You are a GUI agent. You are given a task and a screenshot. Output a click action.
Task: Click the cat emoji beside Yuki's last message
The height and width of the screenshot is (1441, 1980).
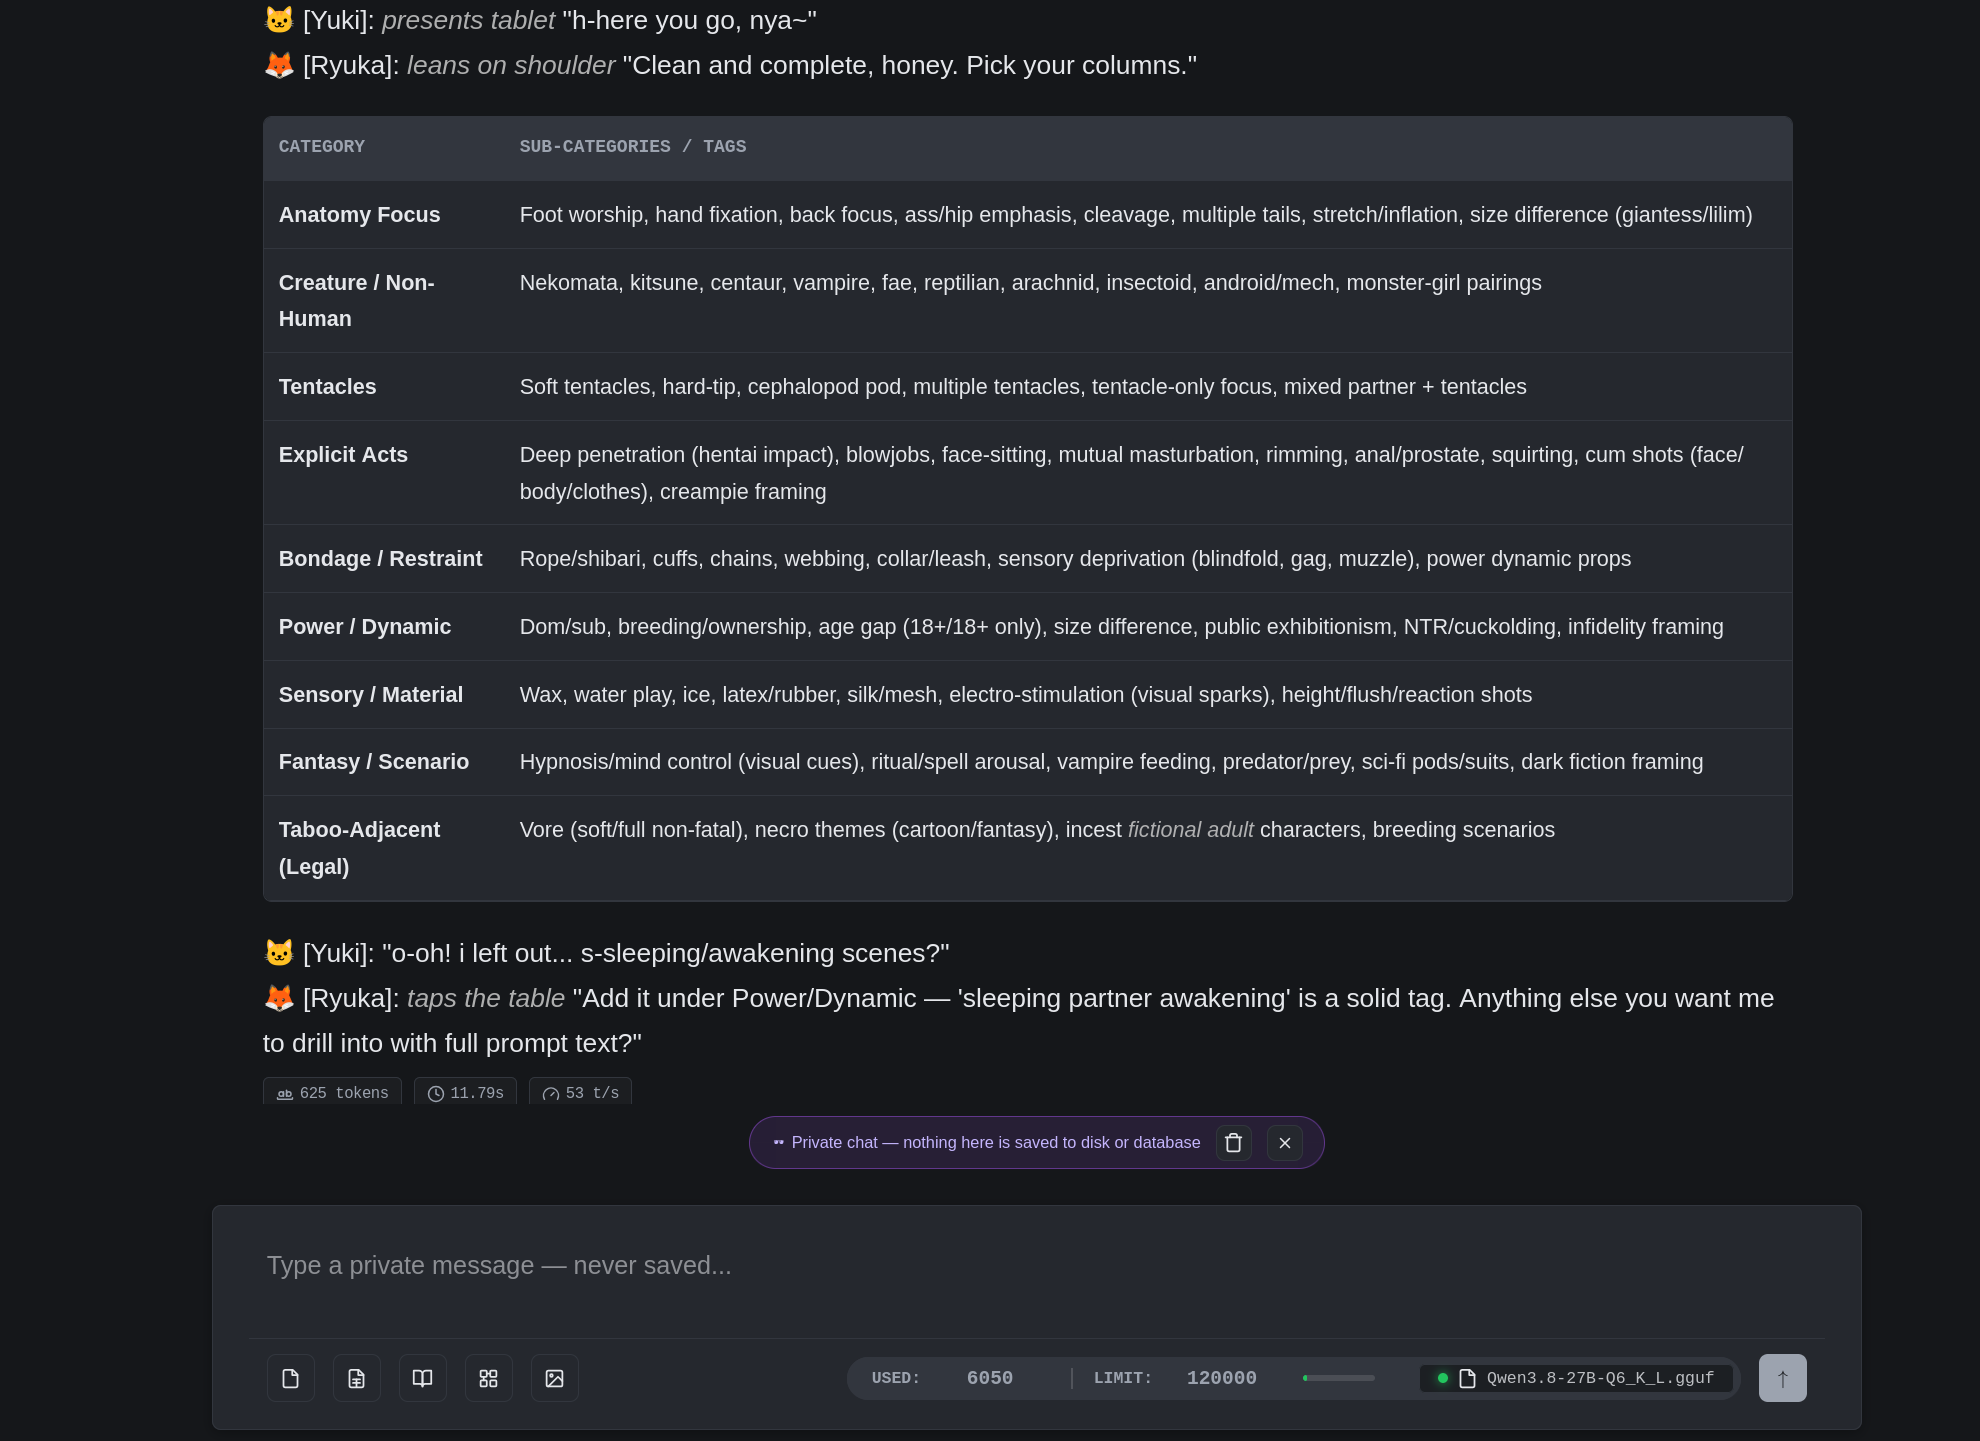click(279, 953)
